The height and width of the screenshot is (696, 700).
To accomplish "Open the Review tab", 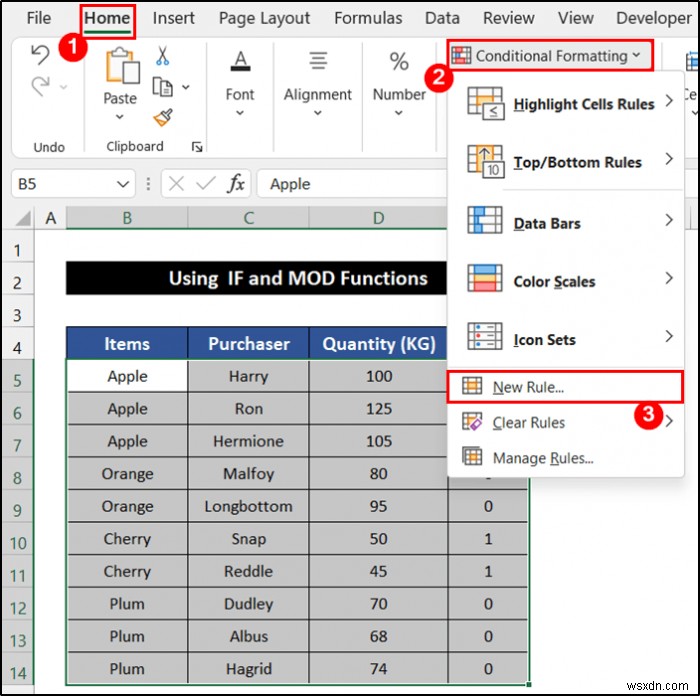I will click(508, 18).
